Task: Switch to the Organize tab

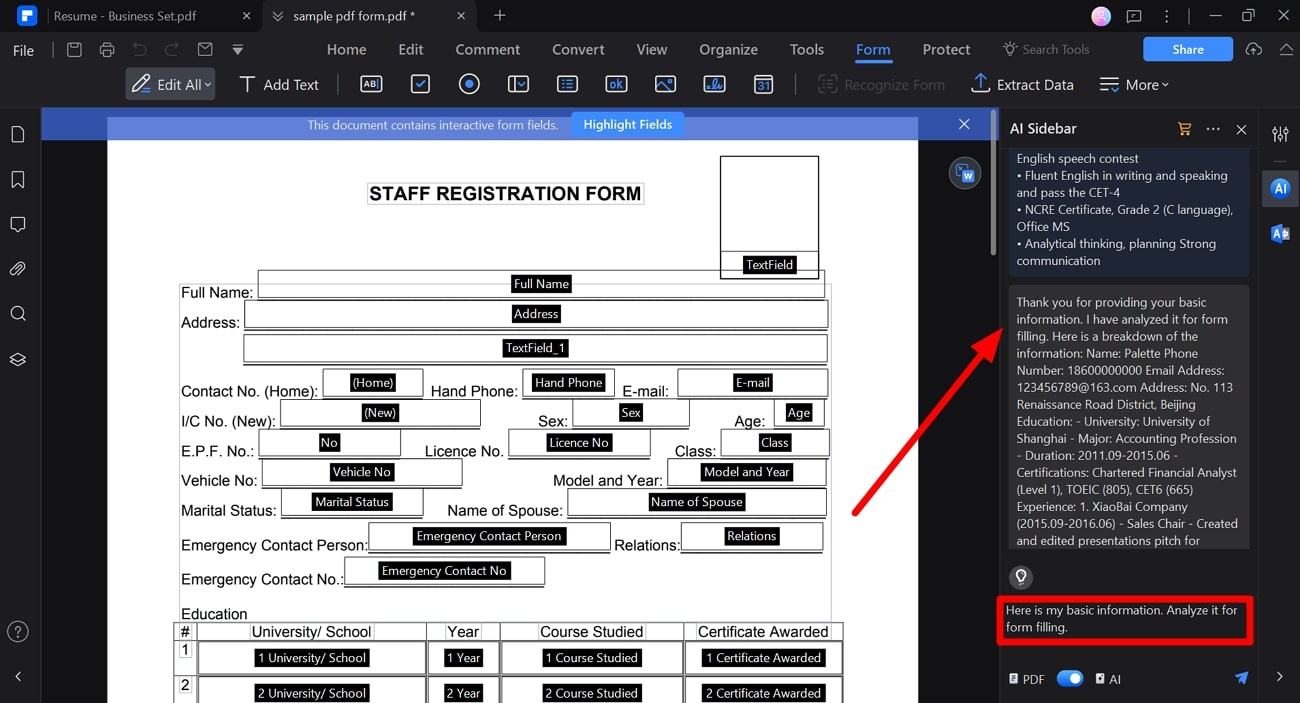Action: (x=728, y=49)
